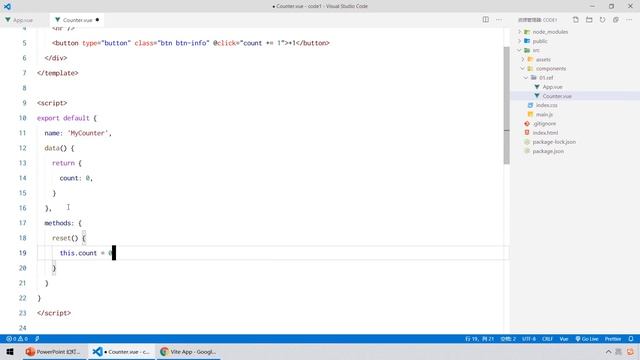The image size is (640, 360).
Task: Click '</template>' tag on line 7
Action: pyautogui.click(x=58, y=73)
